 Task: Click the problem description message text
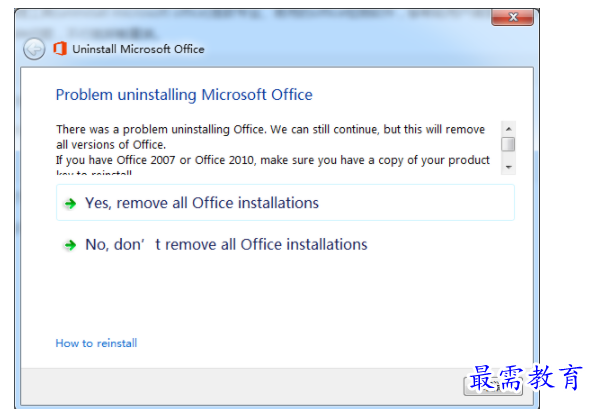[273, 150]
